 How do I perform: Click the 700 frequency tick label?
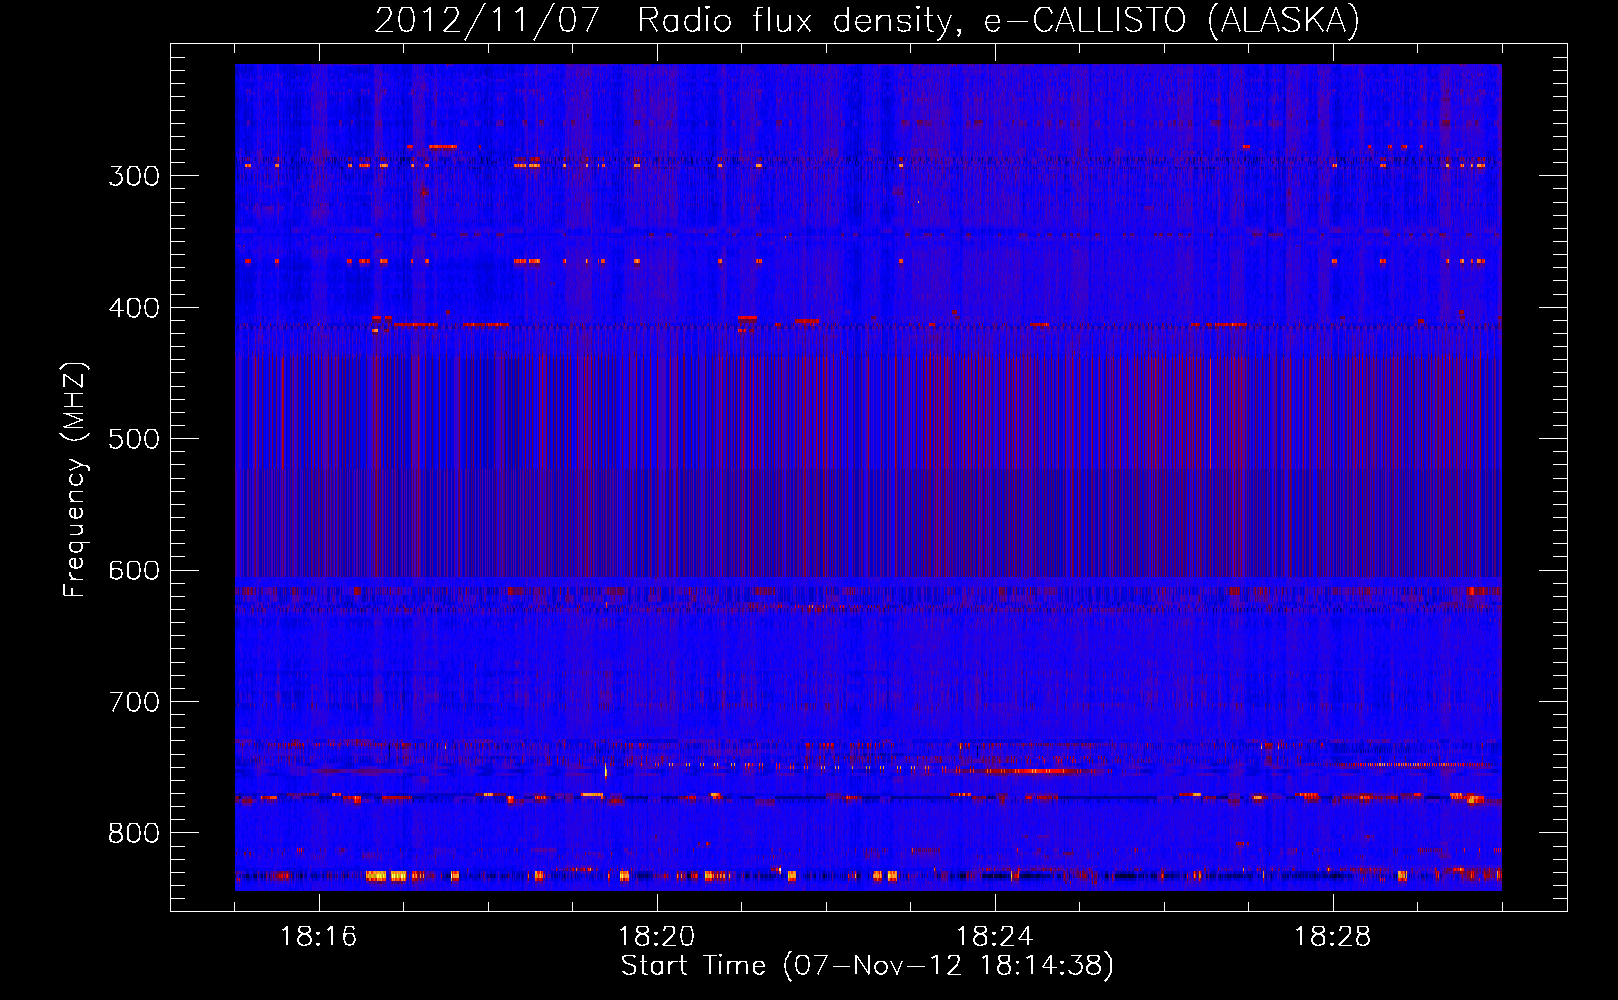tap(133, 702)
